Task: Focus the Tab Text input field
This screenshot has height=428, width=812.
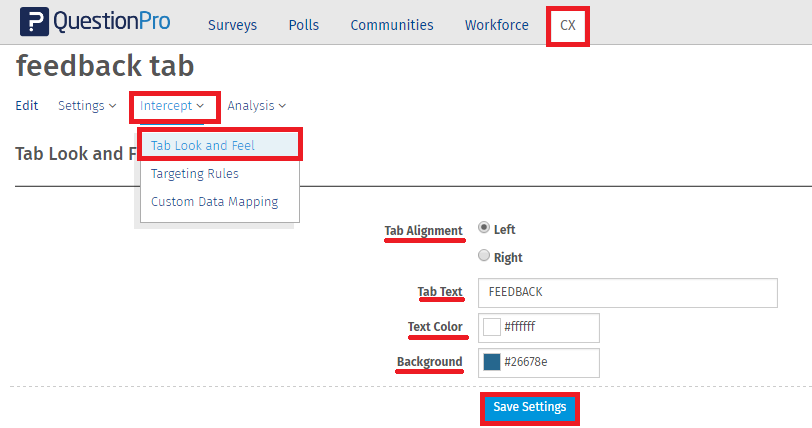Action: [x=628, y=293]
